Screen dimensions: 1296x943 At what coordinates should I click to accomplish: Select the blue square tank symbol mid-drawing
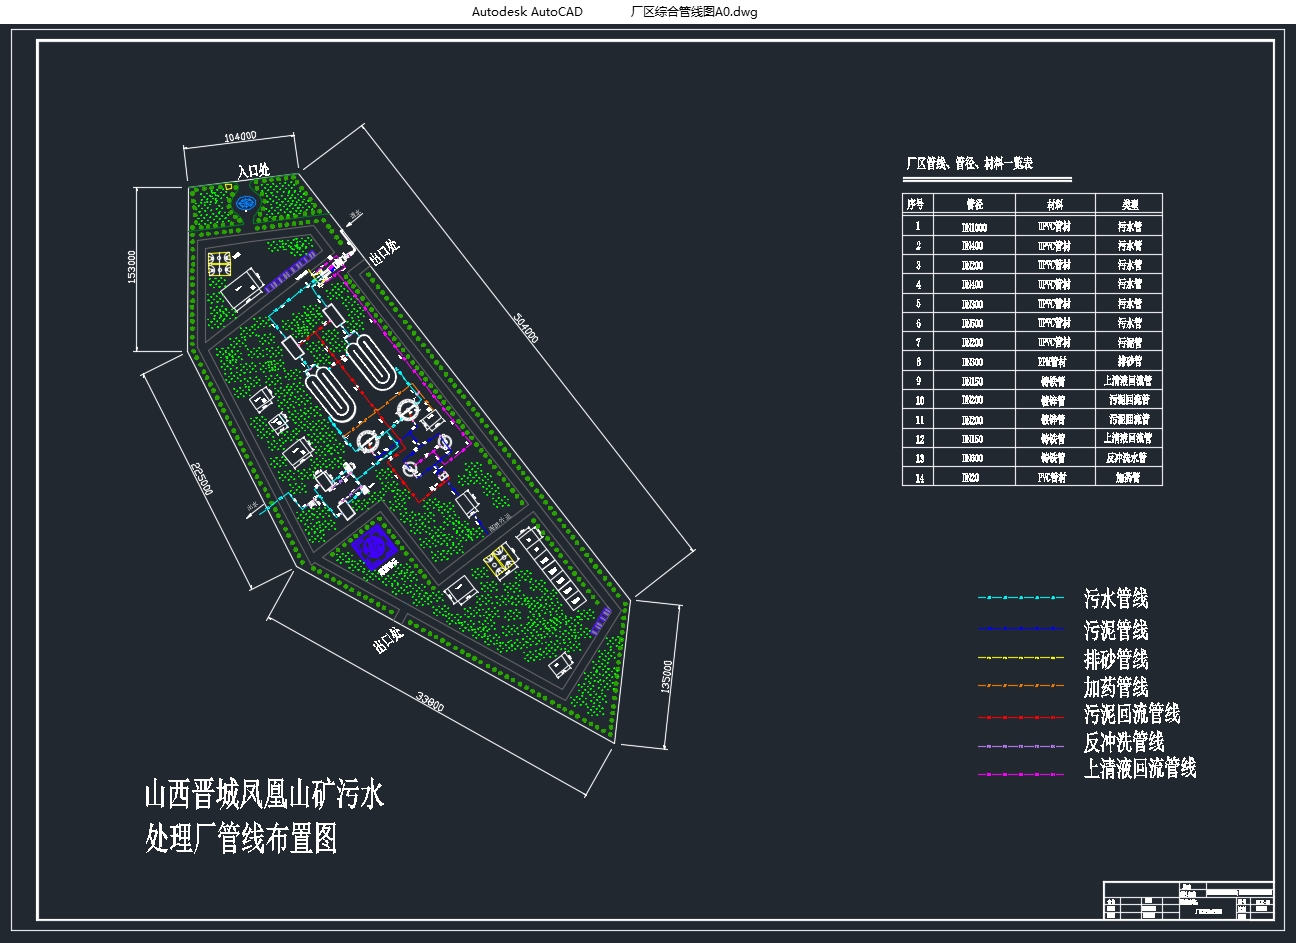coord(372,547)
